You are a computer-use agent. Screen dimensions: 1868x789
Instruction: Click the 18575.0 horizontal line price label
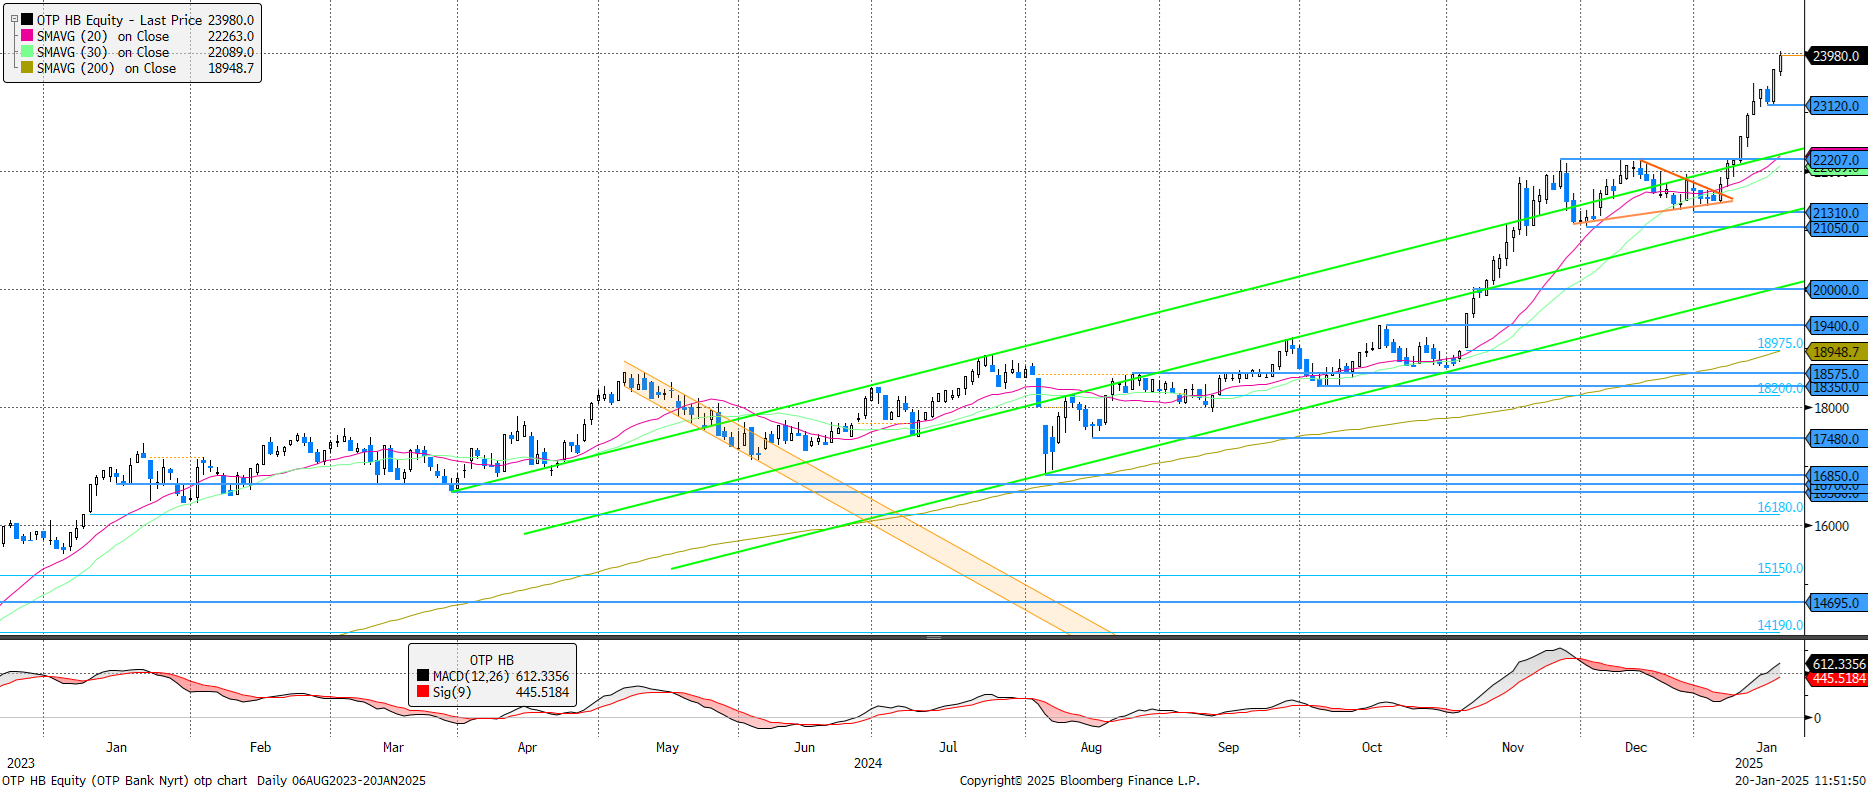(1836, 374)
